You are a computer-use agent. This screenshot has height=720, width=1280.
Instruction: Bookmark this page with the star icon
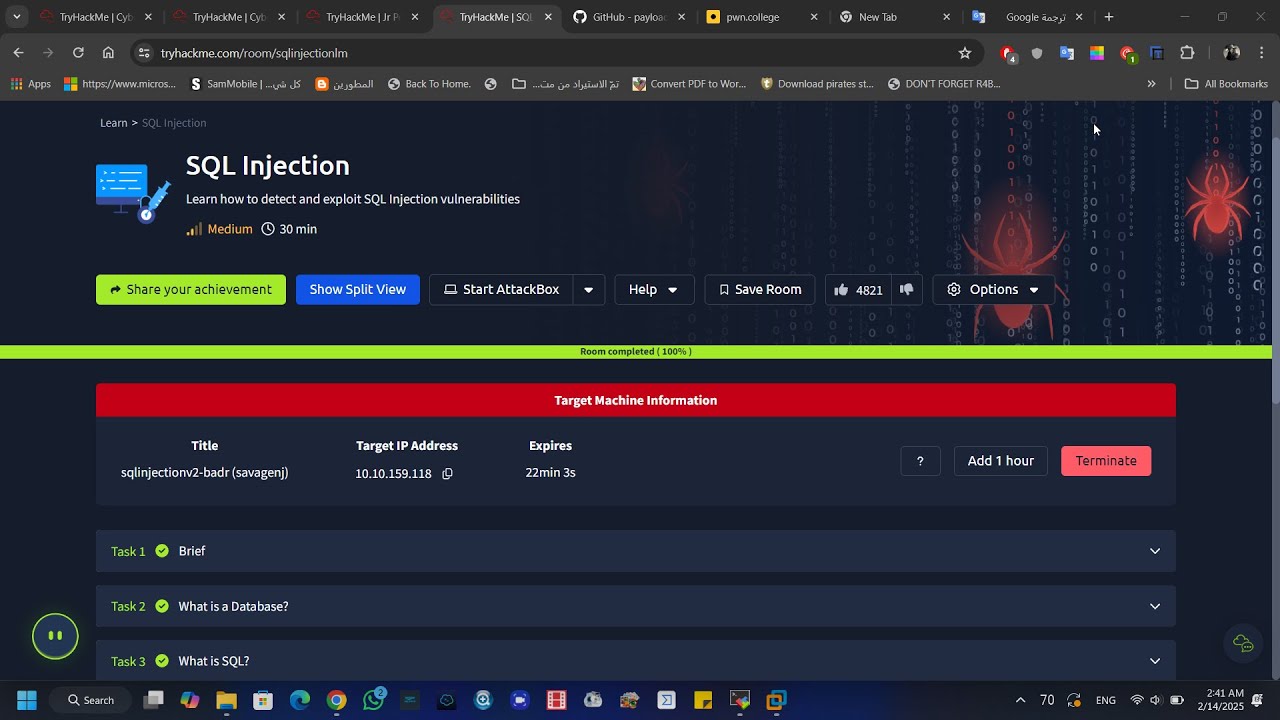coord(965,53)
